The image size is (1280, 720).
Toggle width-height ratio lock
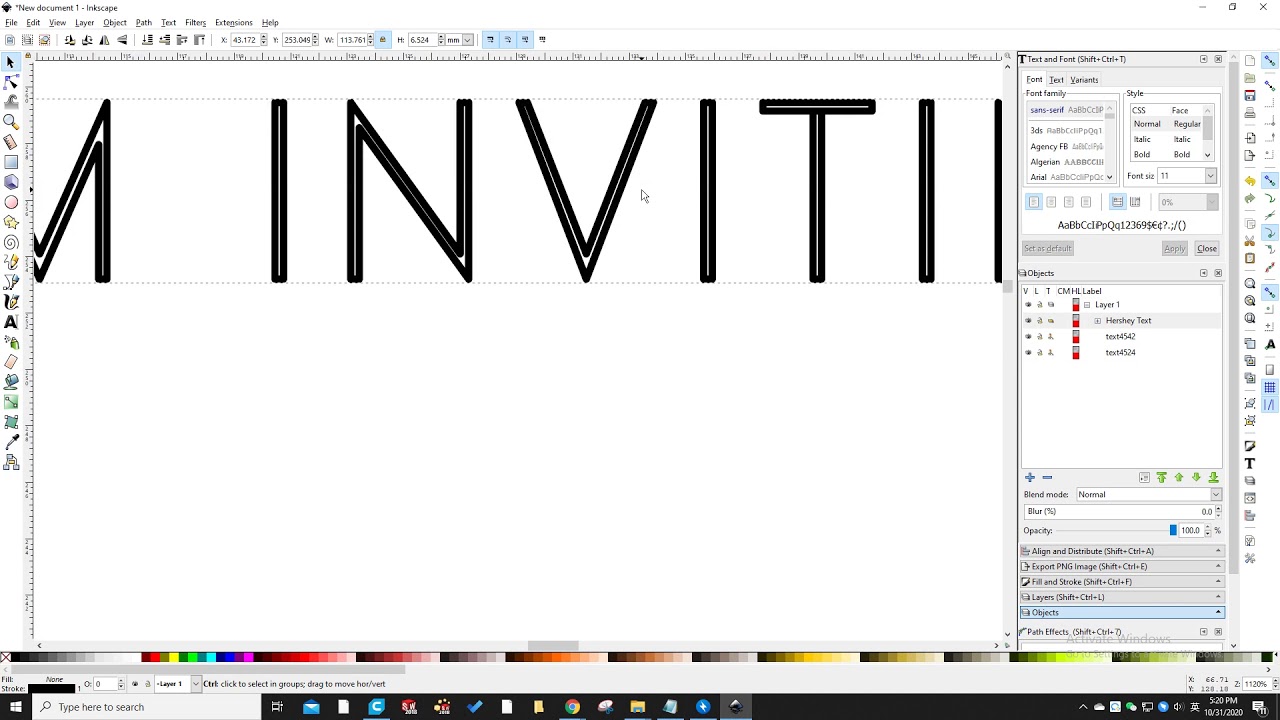click(383, 40)
